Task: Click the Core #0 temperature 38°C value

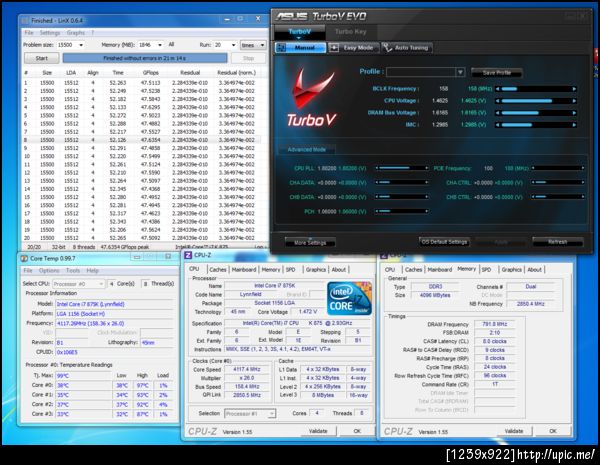Action: [x=63, y=385]
